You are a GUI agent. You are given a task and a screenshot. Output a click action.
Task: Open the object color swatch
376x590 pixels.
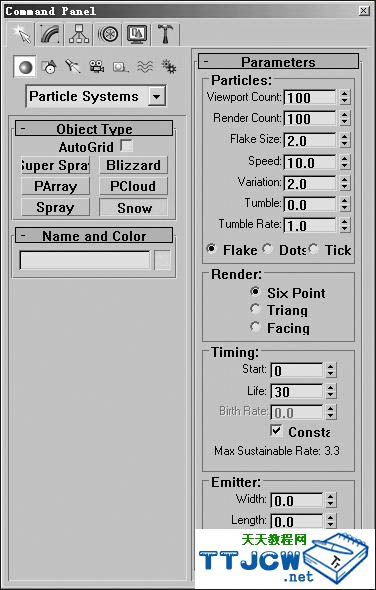163,260
